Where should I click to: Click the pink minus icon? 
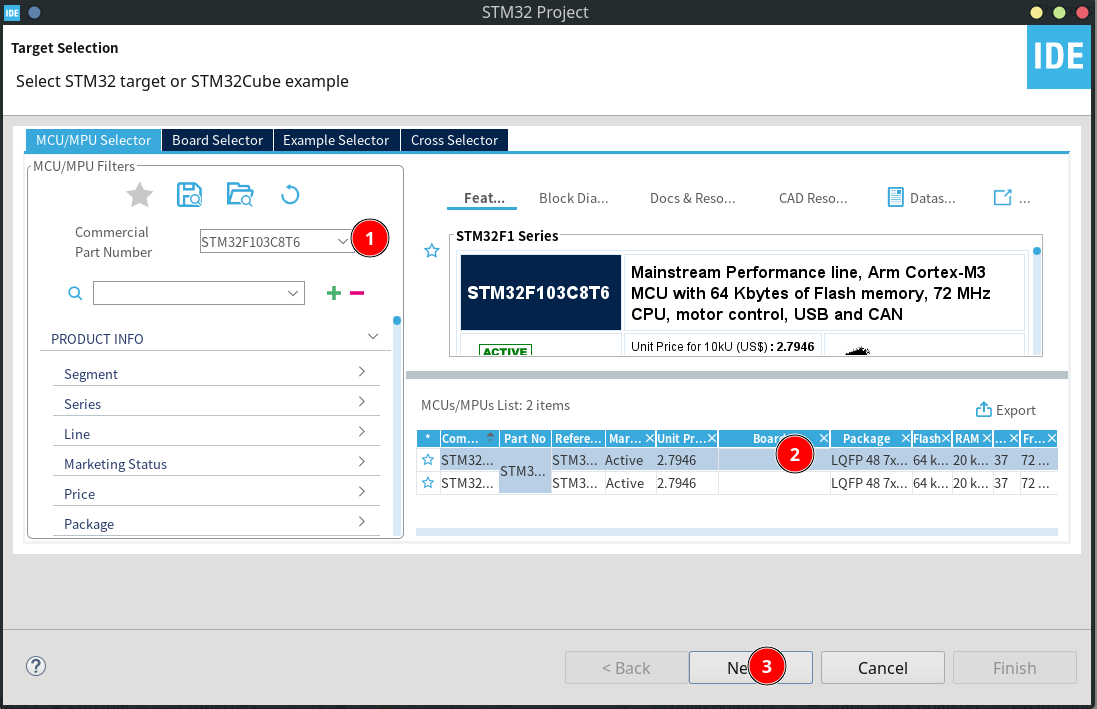coord(357,293)
